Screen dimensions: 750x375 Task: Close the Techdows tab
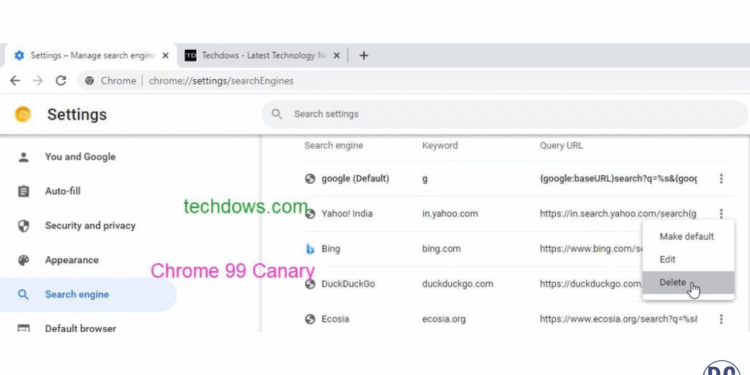pyautogui.click(x=336, y=55)
